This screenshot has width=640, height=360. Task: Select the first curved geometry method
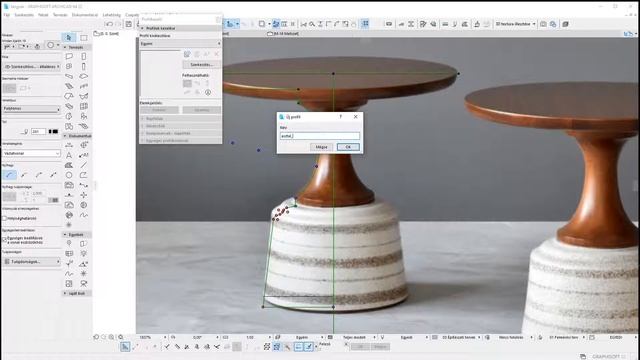click(9, 175)
